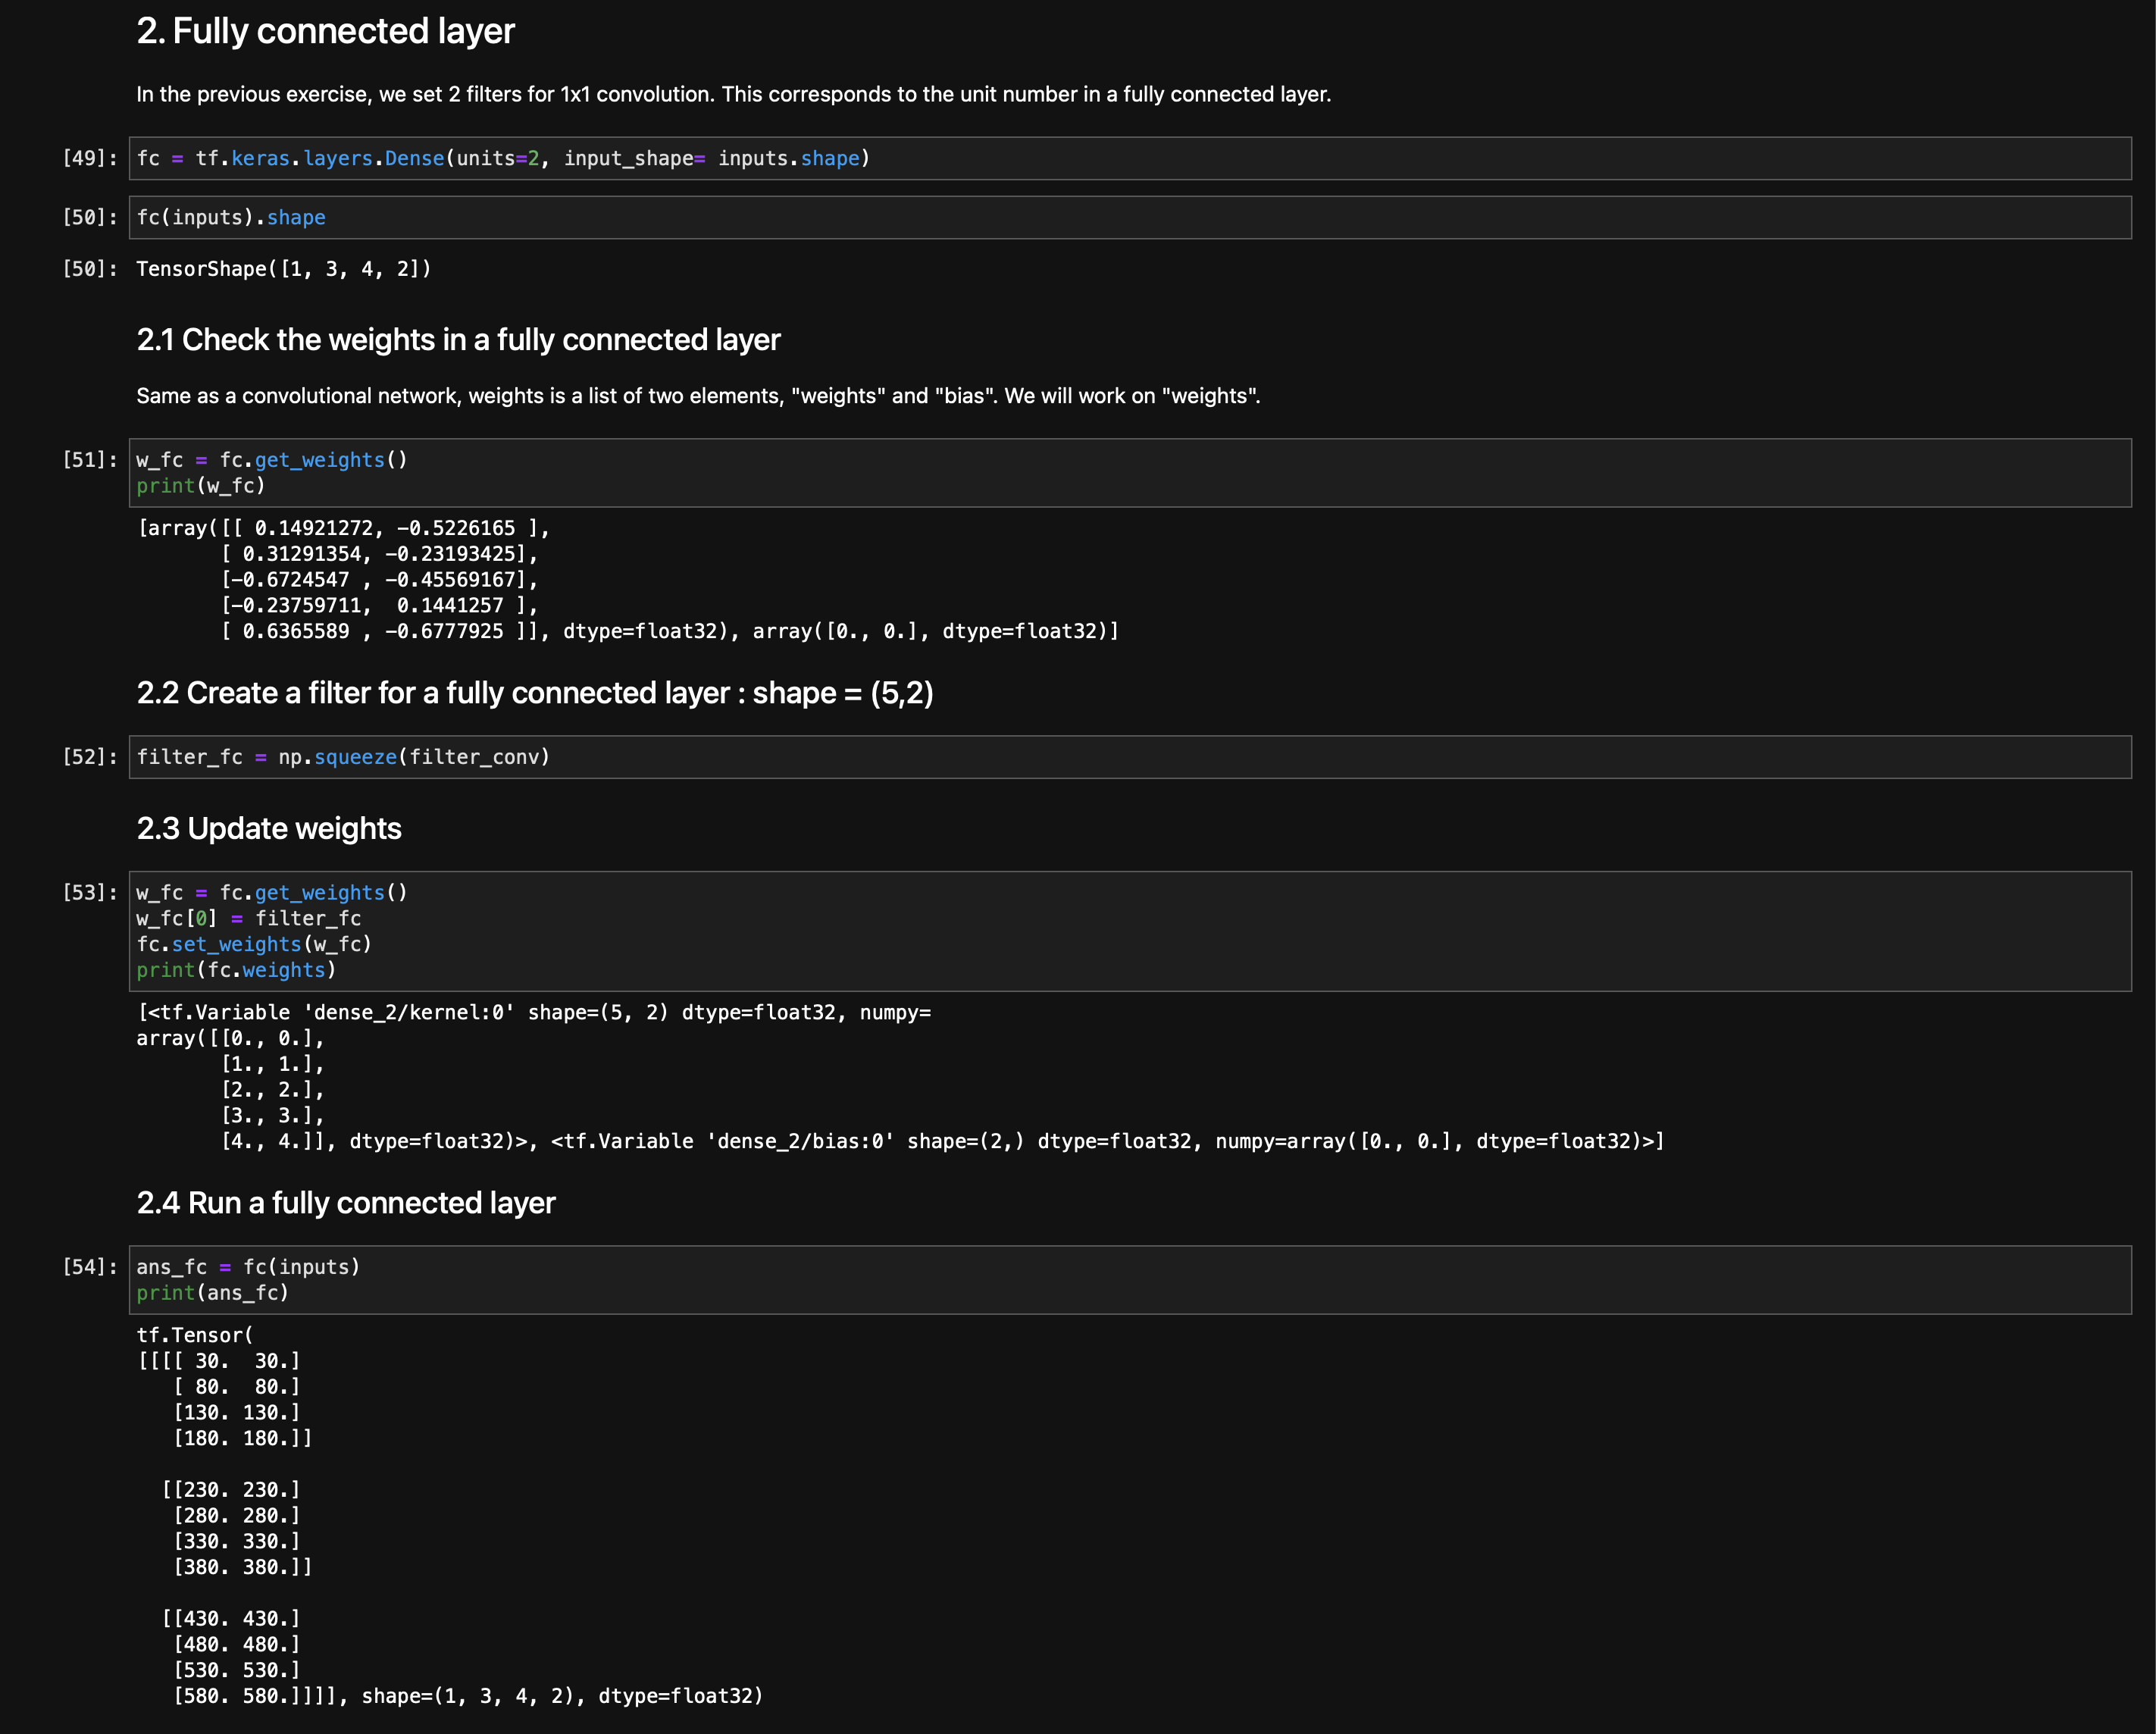Click the [53] cell prompt number
The image size is (2156, 1734).
pos(90,892)
